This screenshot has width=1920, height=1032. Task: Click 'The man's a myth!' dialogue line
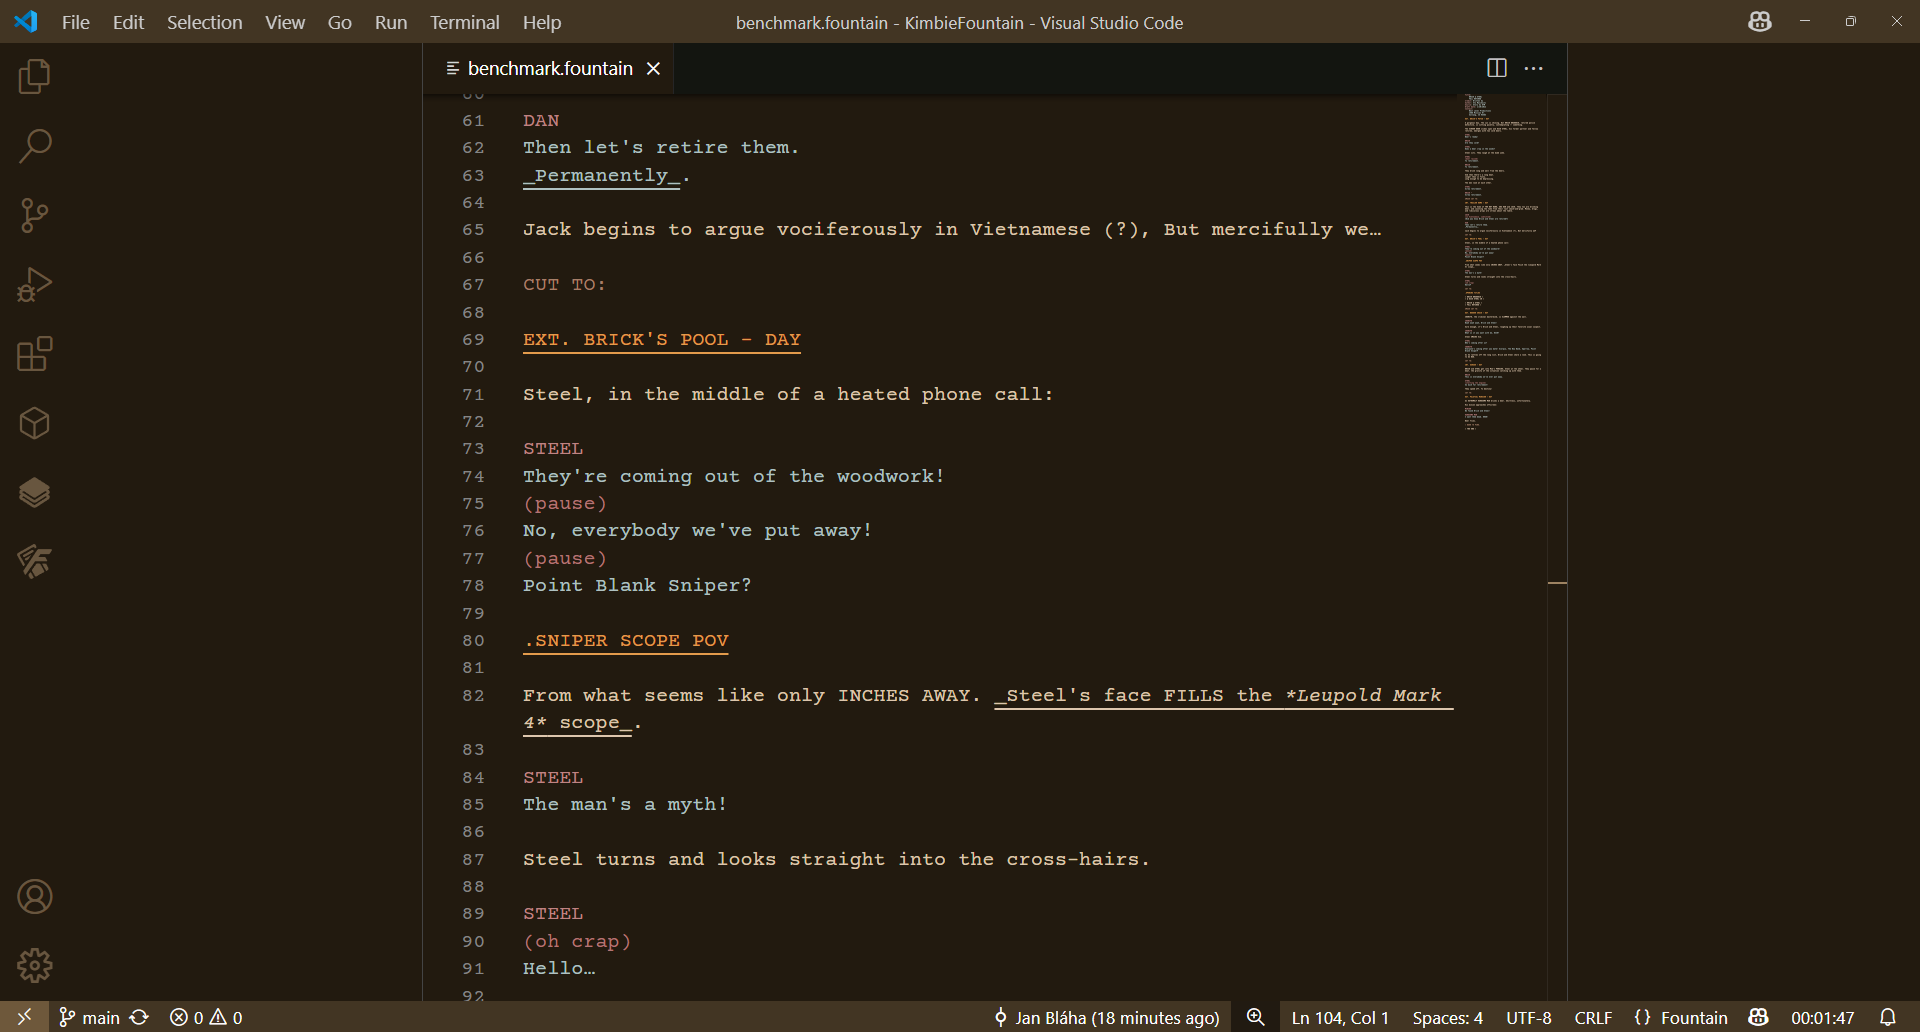click(x=625, y=804)
